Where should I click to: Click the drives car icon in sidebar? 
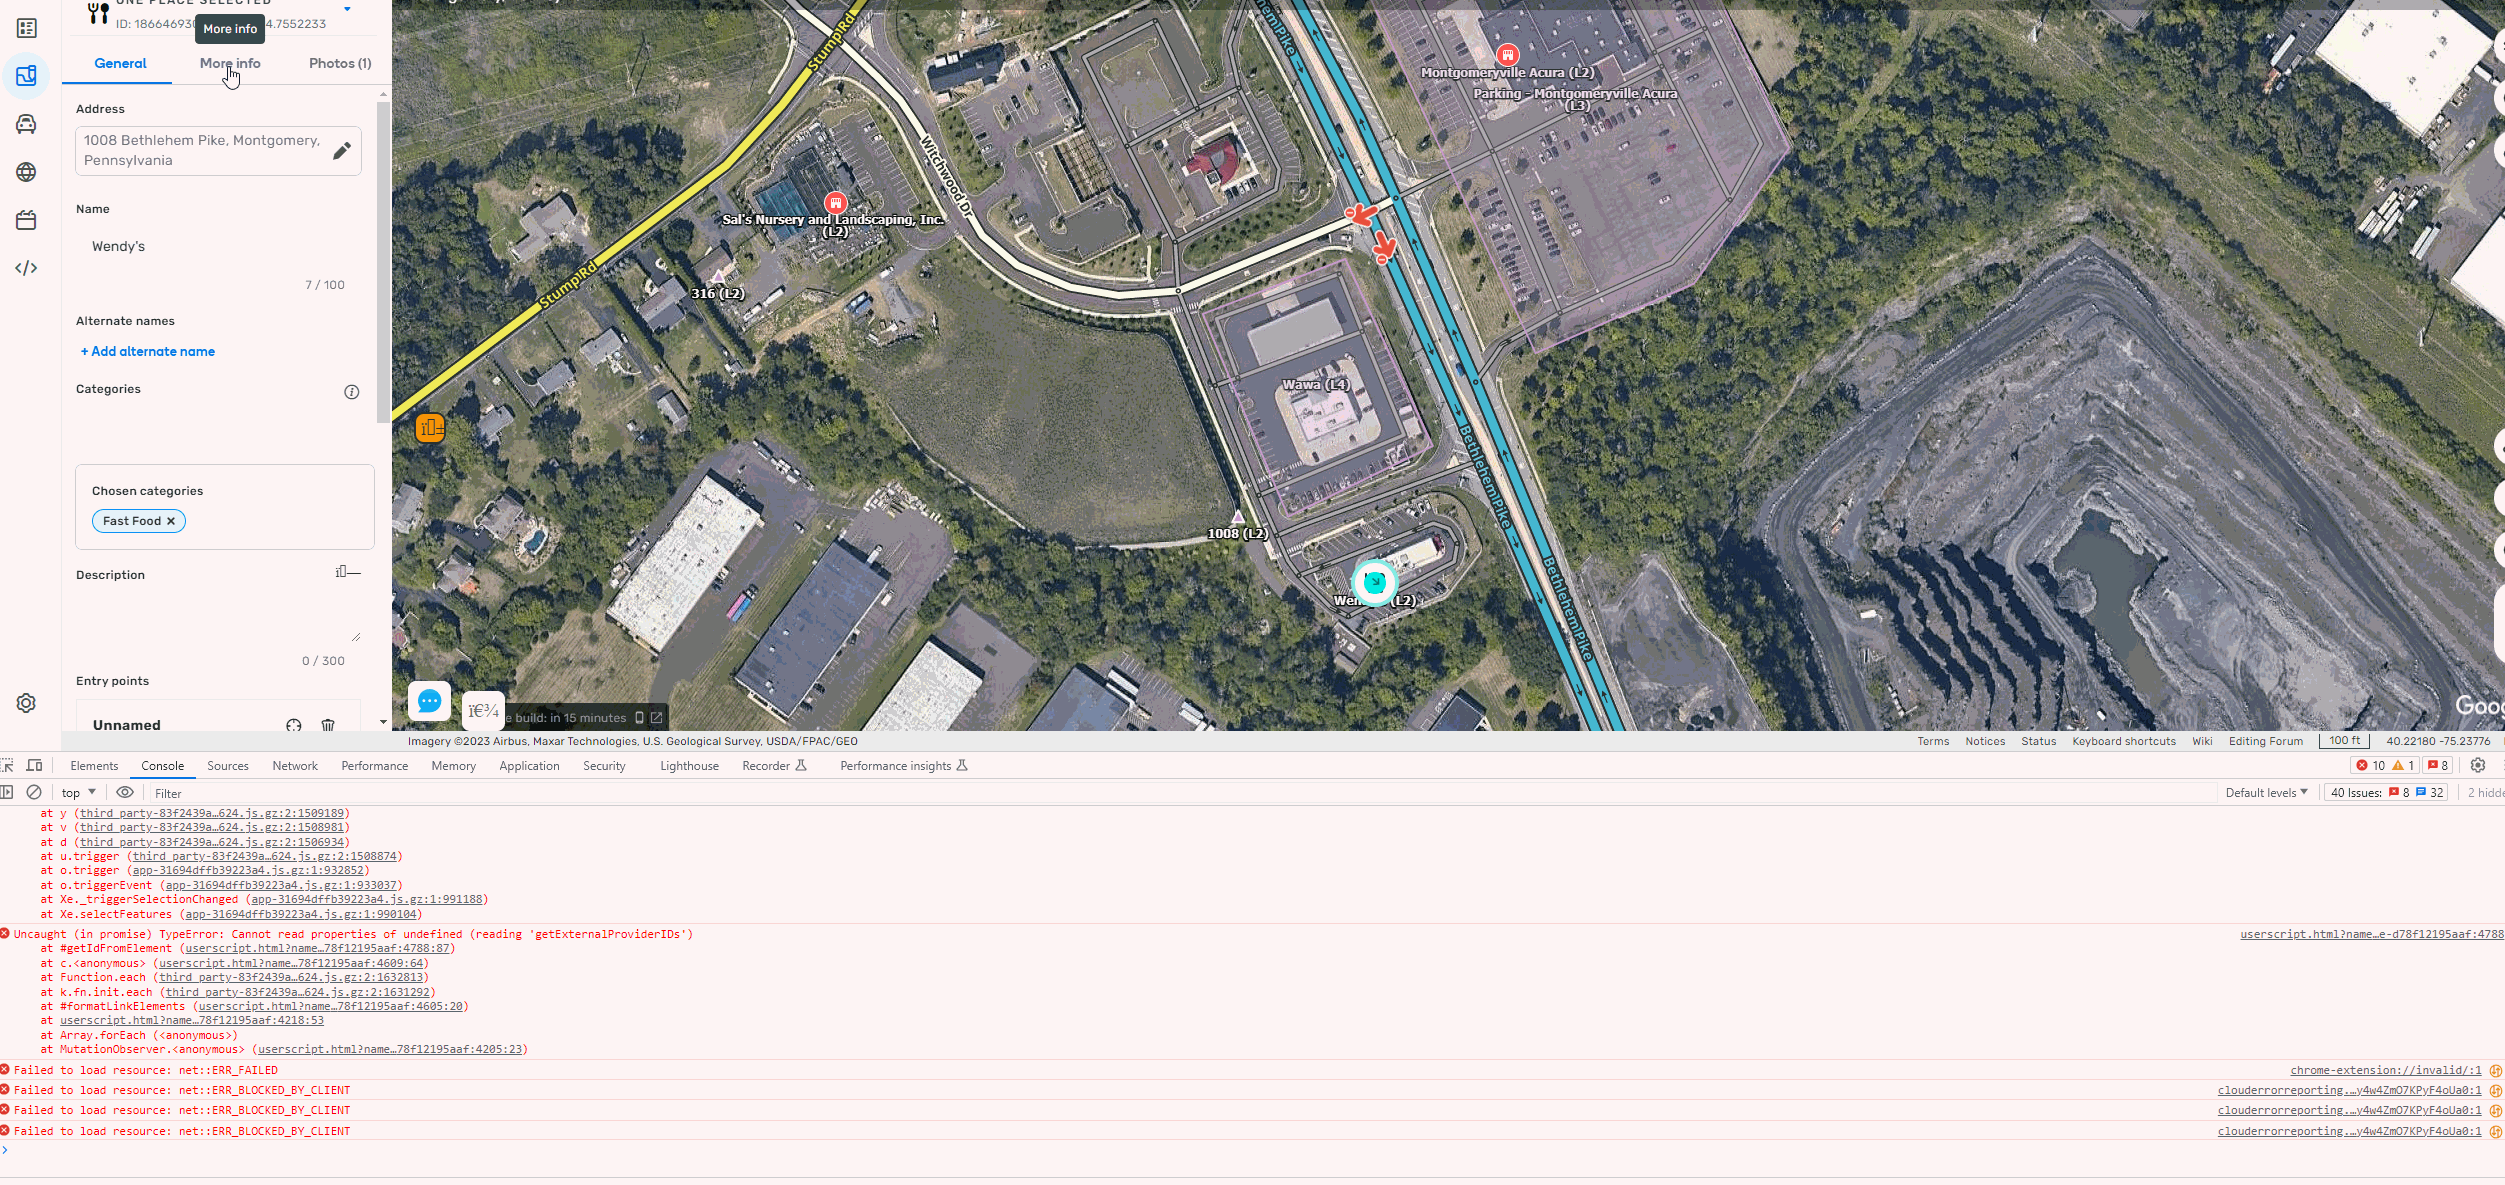[x=26, y=124]
